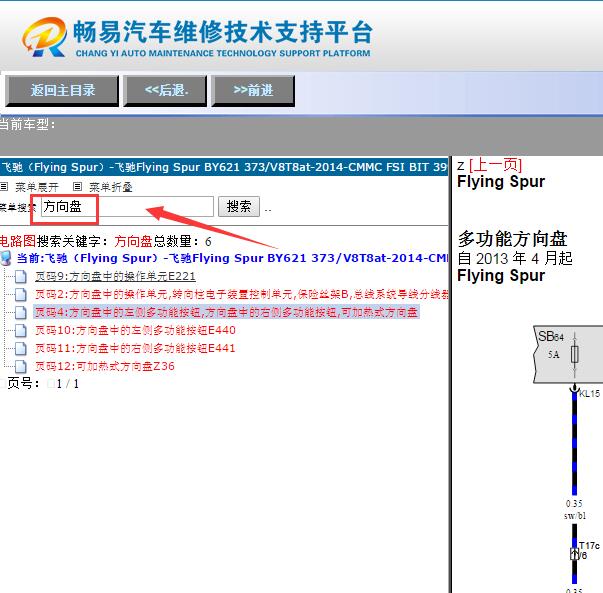Image resolution: width=603 pixels, height=593 pixels.
Task: Click the root node computer icon
Action: 6,258
